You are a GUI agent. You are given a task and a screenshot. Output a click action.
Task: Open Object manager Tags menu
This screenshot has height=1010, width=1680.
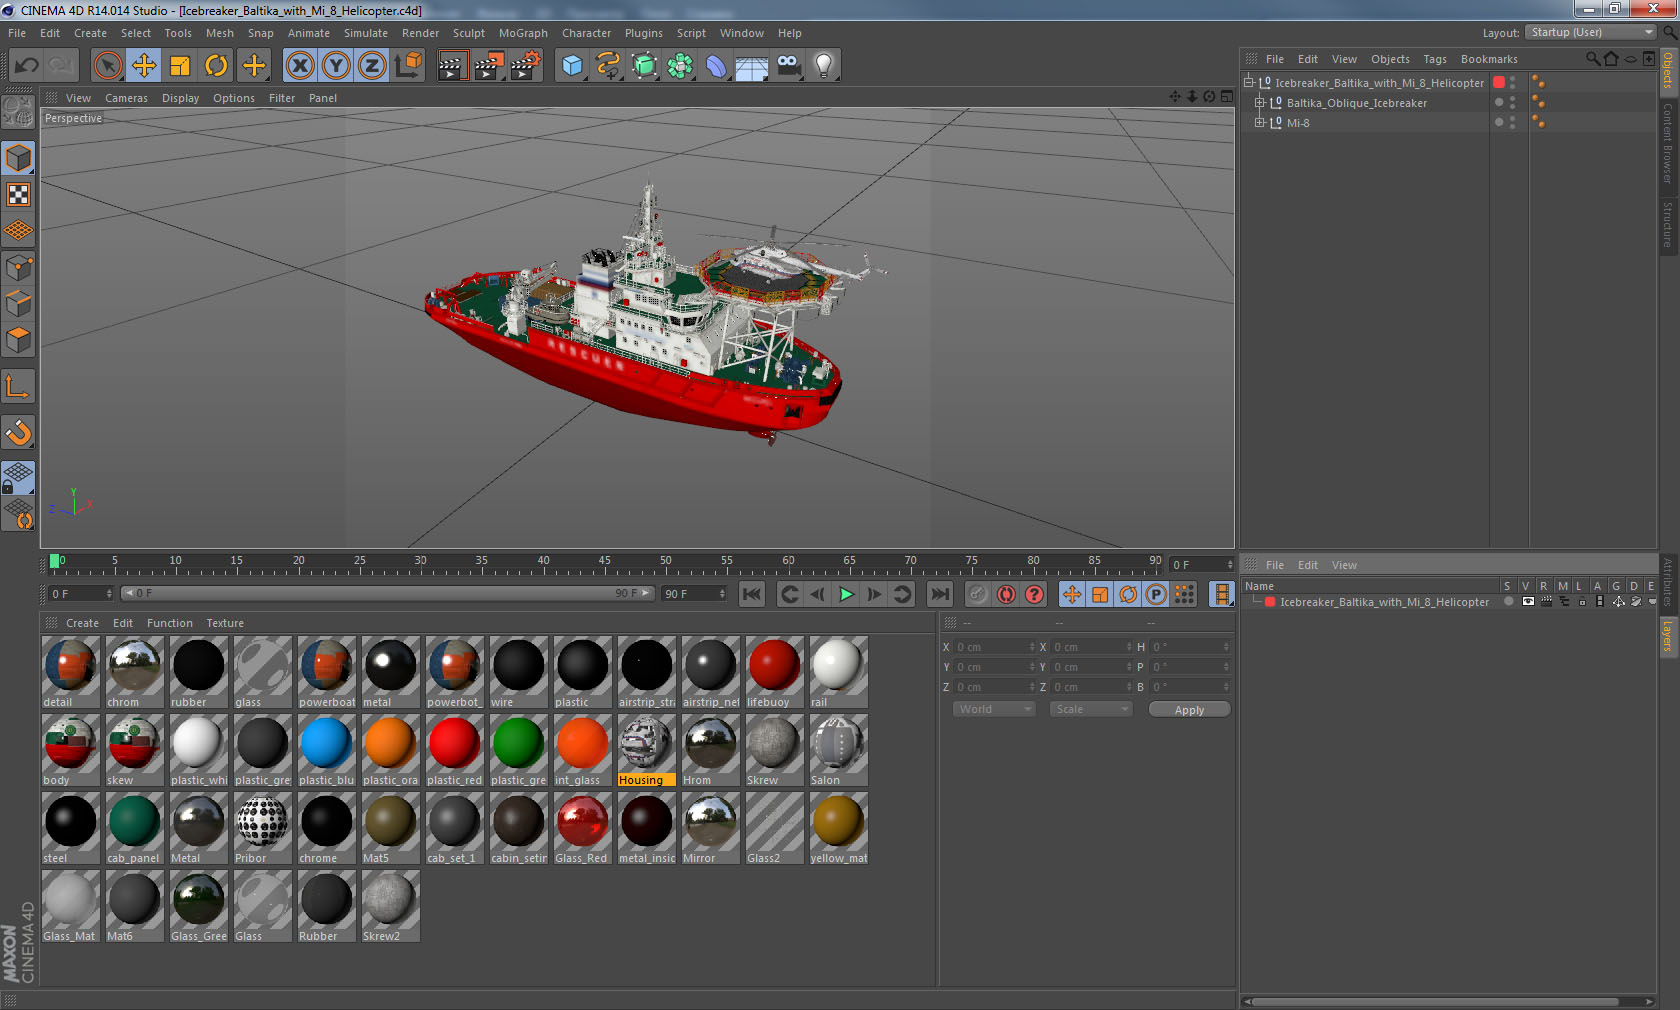[1435, 59]
